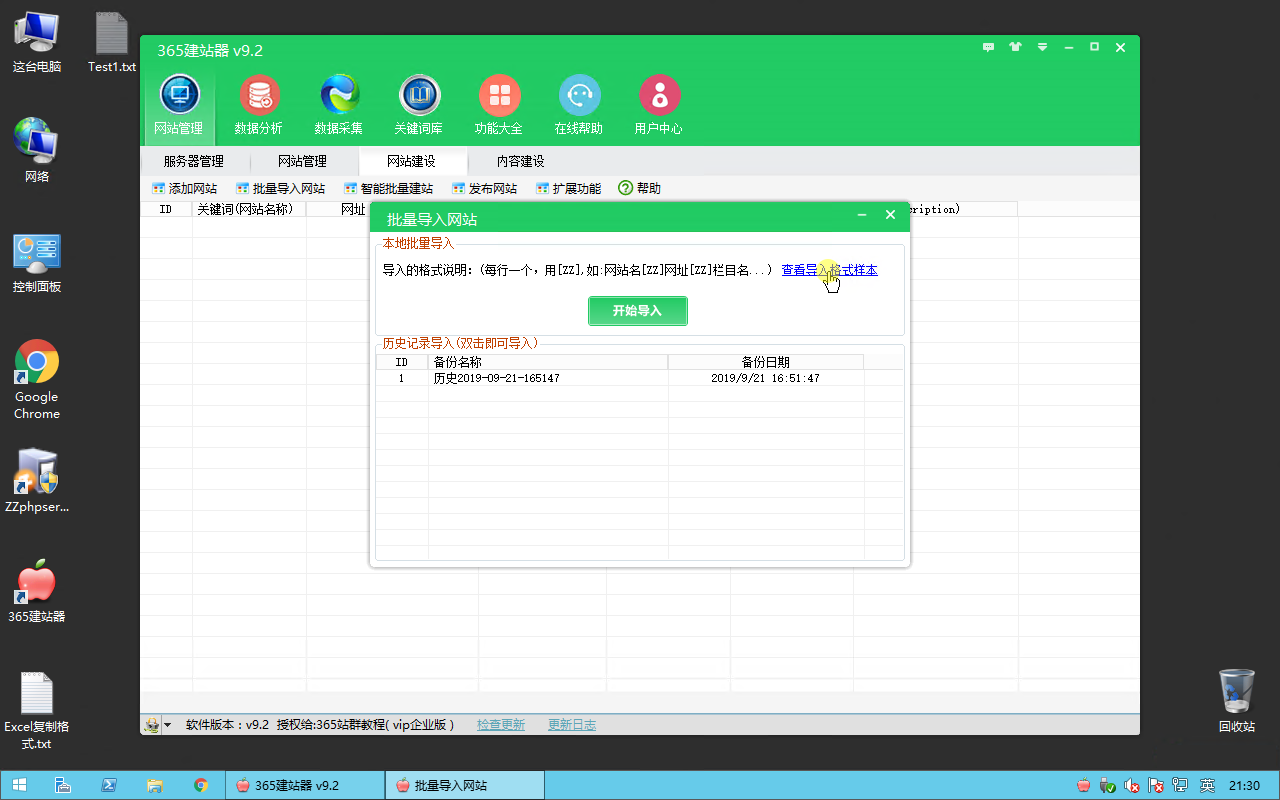Click 智能批量建站 in the toolbar
1280x800 pixels.
point(388,188)
